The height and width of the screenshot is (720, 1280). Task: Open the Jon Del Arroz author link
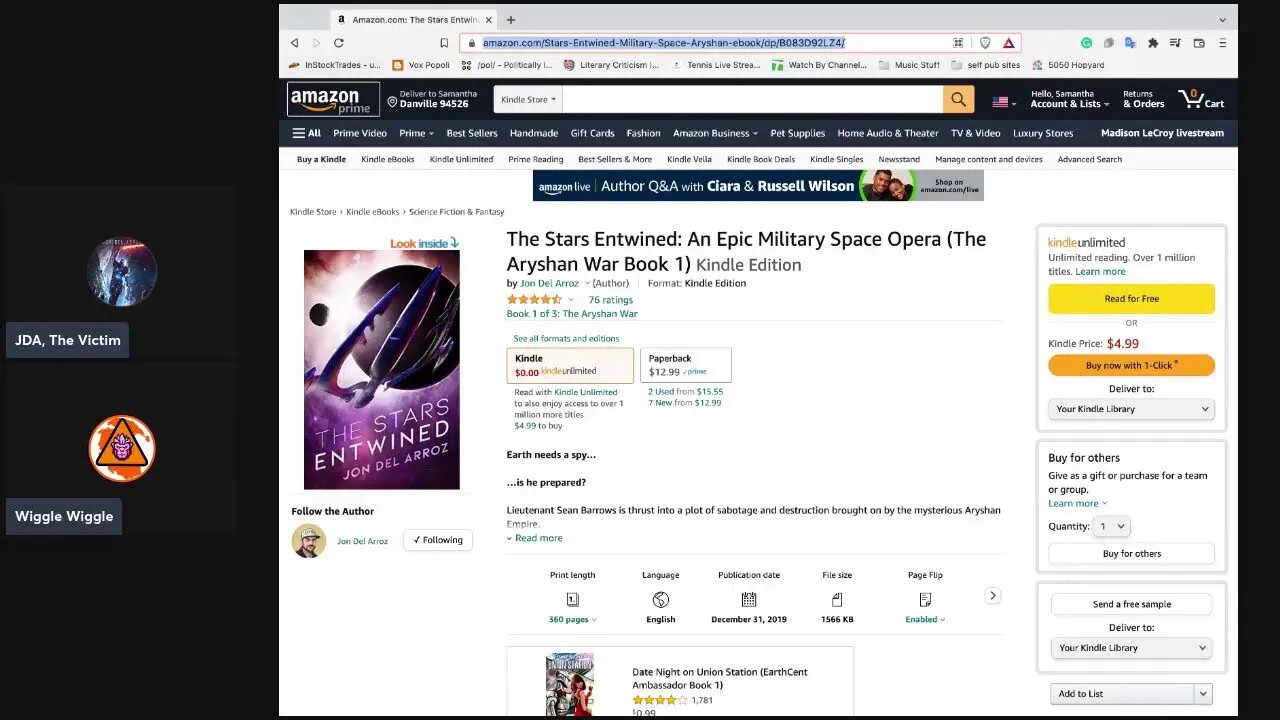(549, 283)
